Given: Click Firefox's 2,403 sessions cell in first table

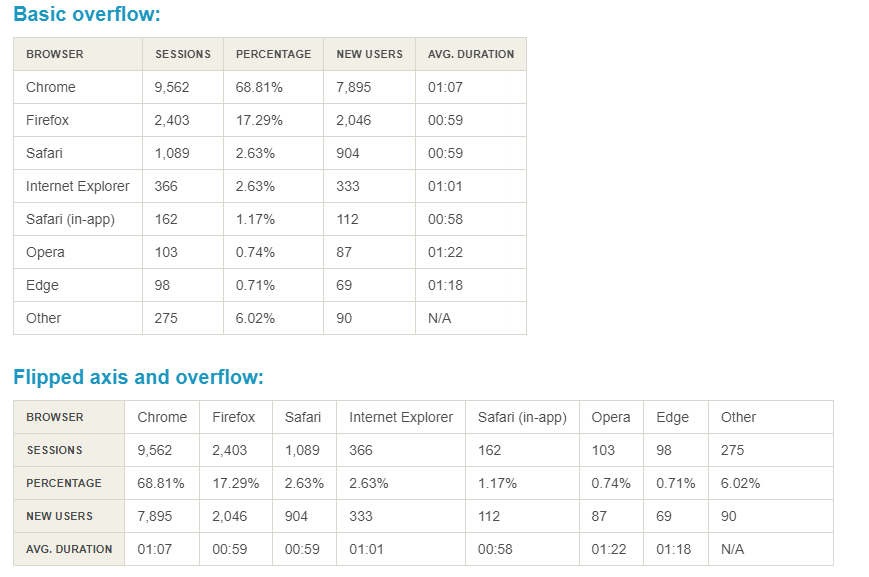Looking at the screenshot, I should click(x=172, y=120).
